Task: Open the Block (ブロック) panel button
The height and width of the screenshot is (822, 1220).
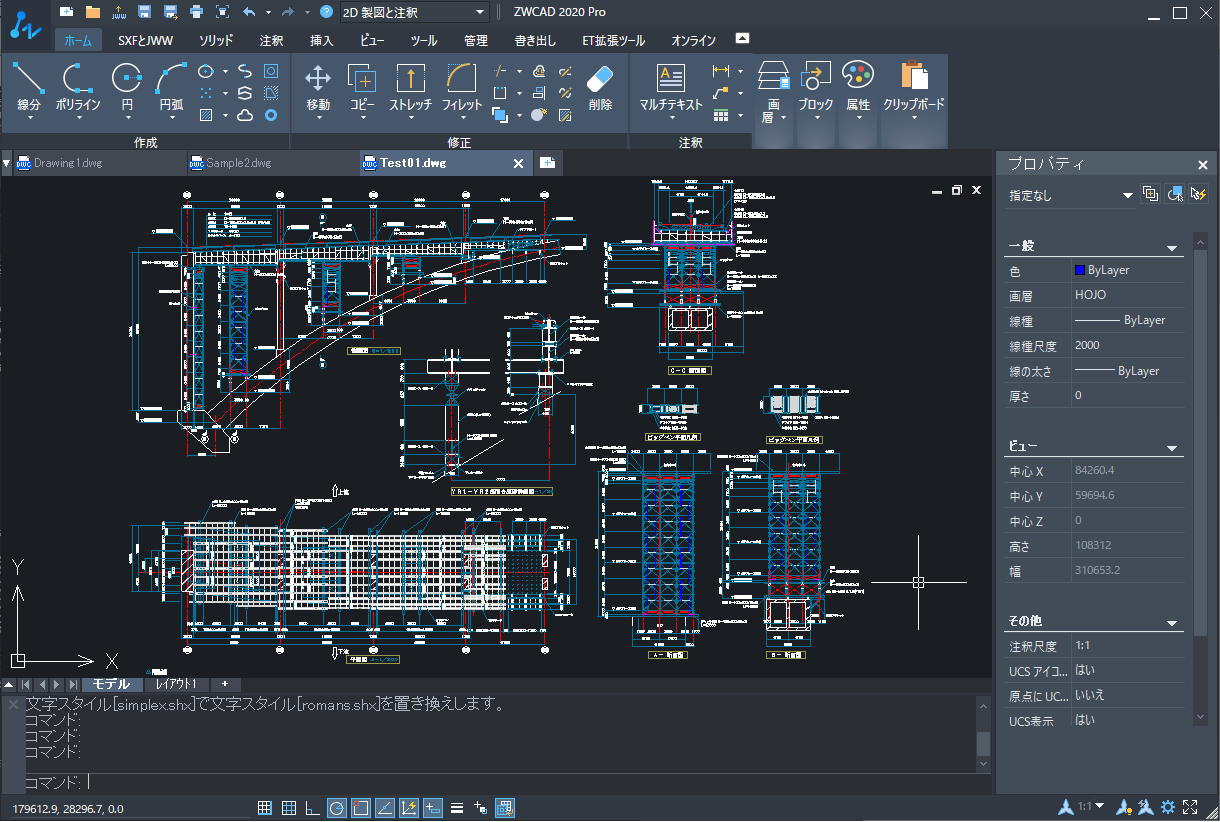Action: (x=815, y=87)
